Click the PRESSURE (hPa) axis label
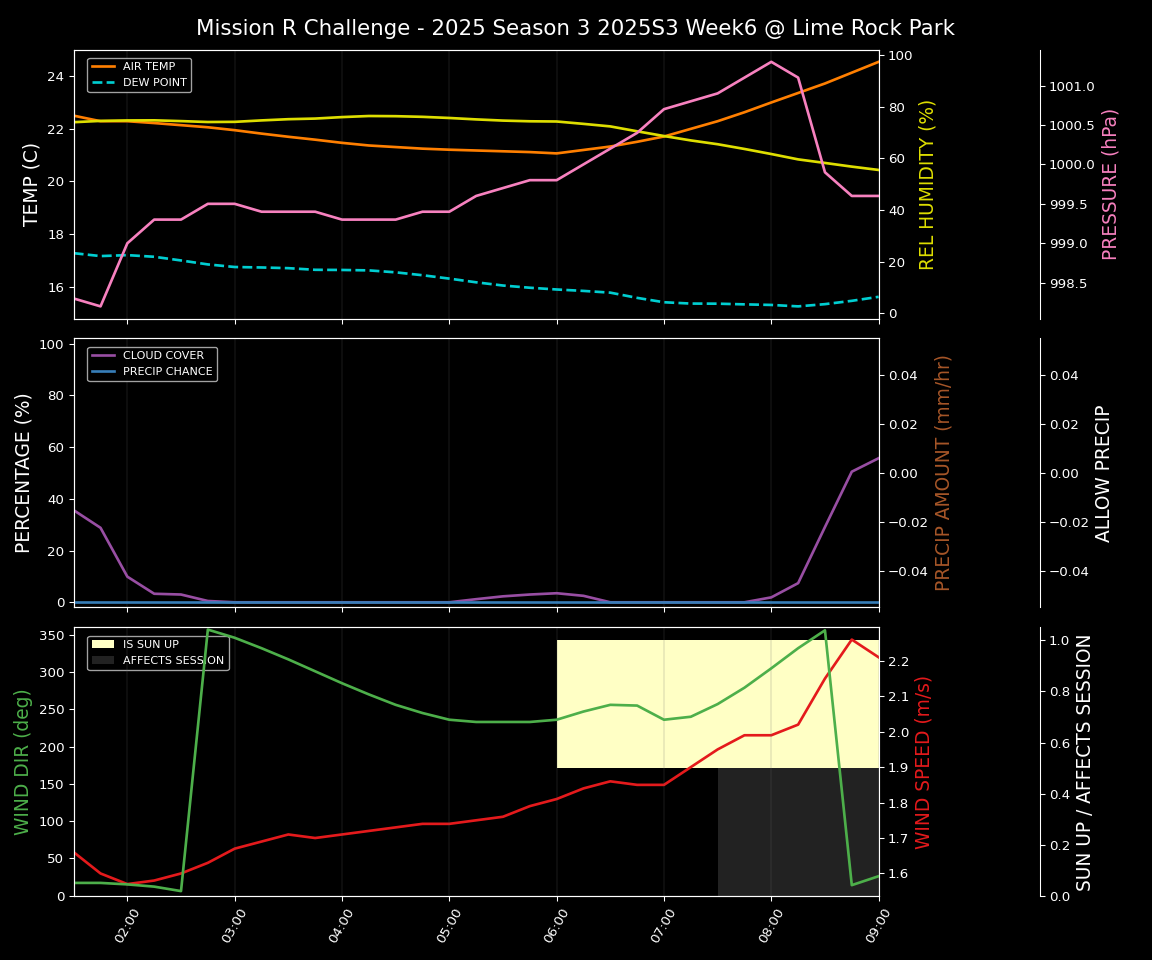Viewport: 1152px width, 960px height. [1109, 185]
